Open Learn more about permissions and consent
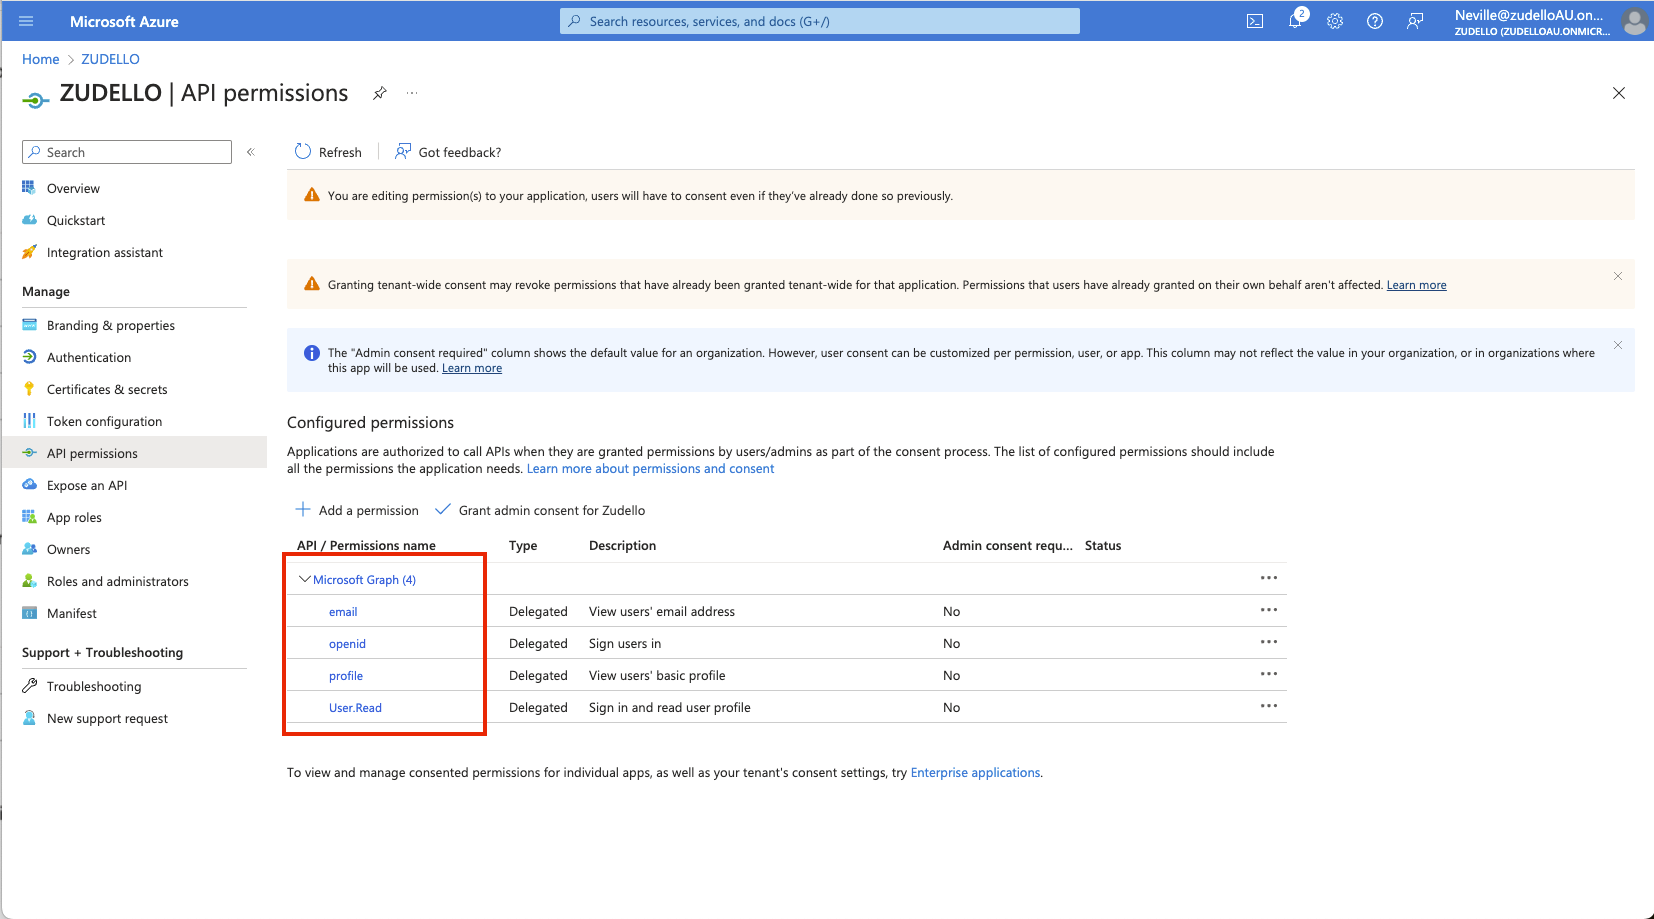 pos(650,469)
